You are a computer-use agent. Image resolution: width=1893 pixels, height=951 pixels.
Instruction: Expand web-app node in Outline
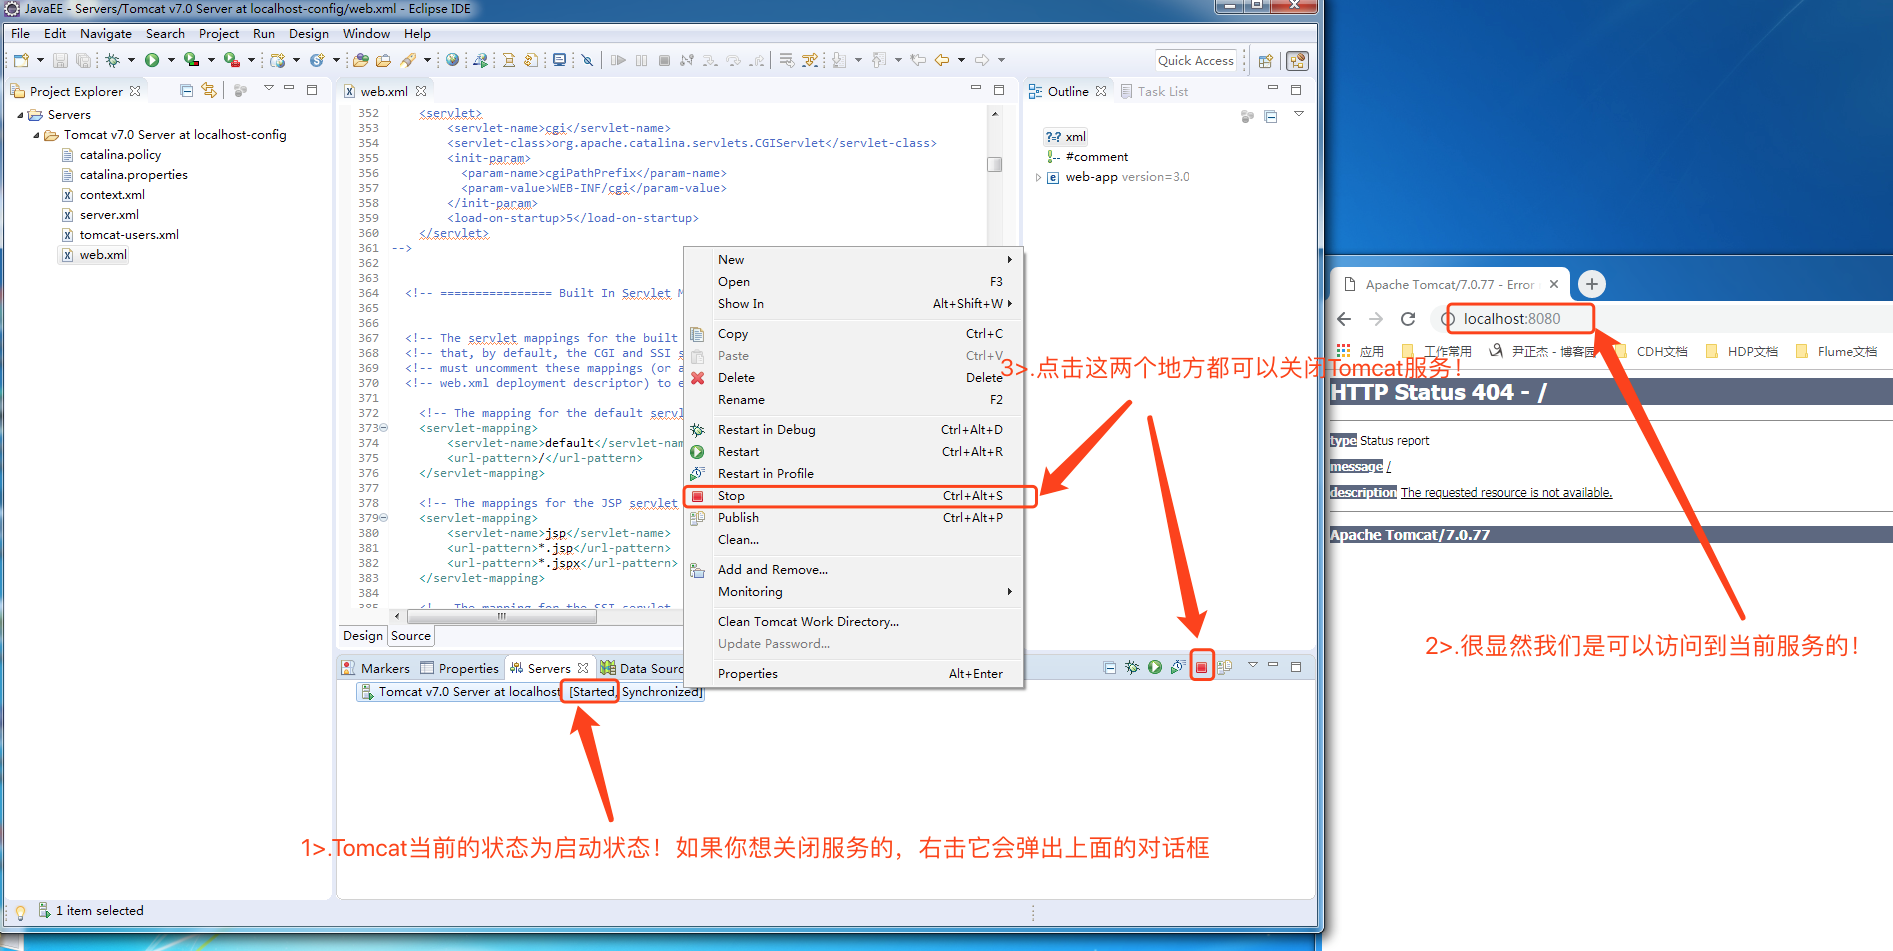1038,177
